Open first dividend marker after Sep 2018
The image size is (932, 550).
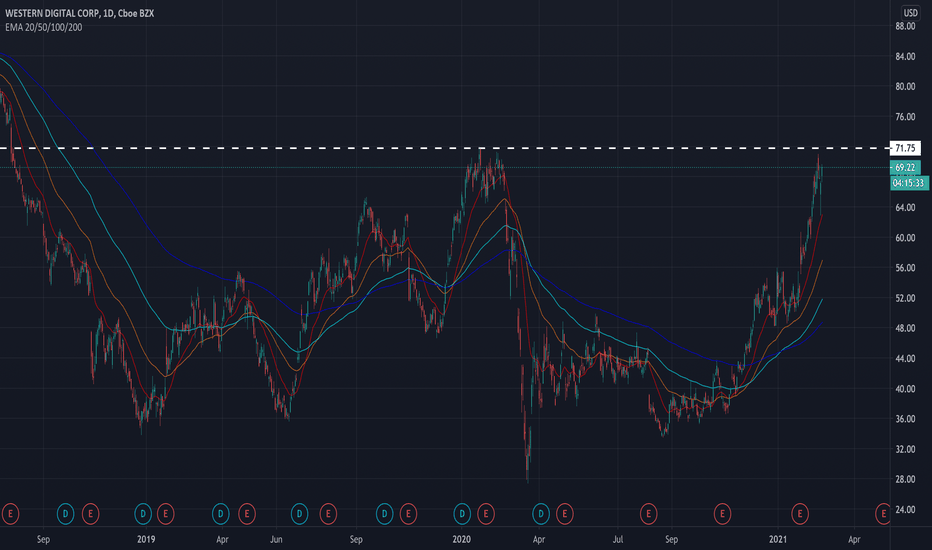coord(65,513)
